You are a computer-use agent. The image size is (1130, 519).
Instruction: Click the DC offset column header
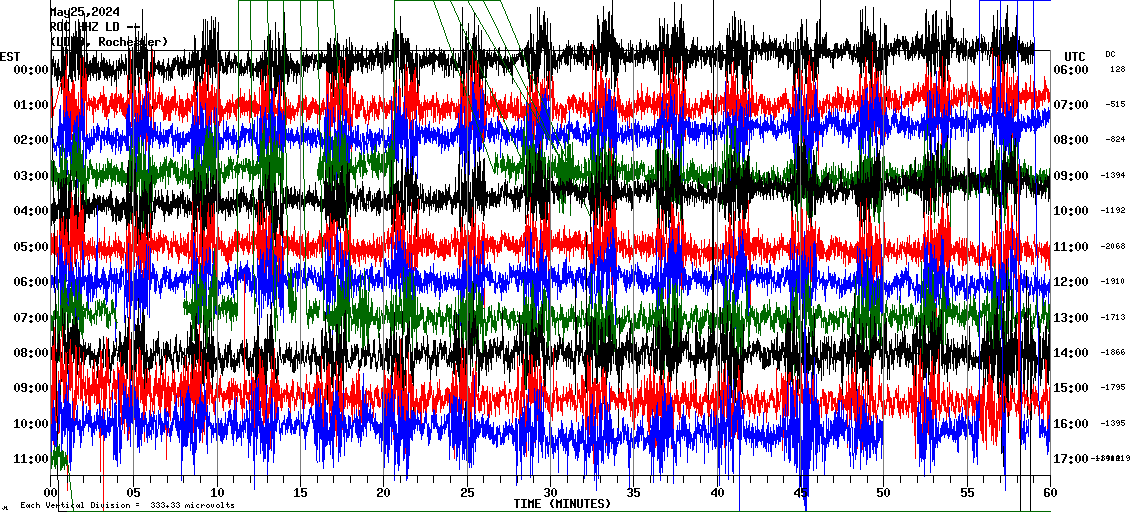(x=1110, y=54)
